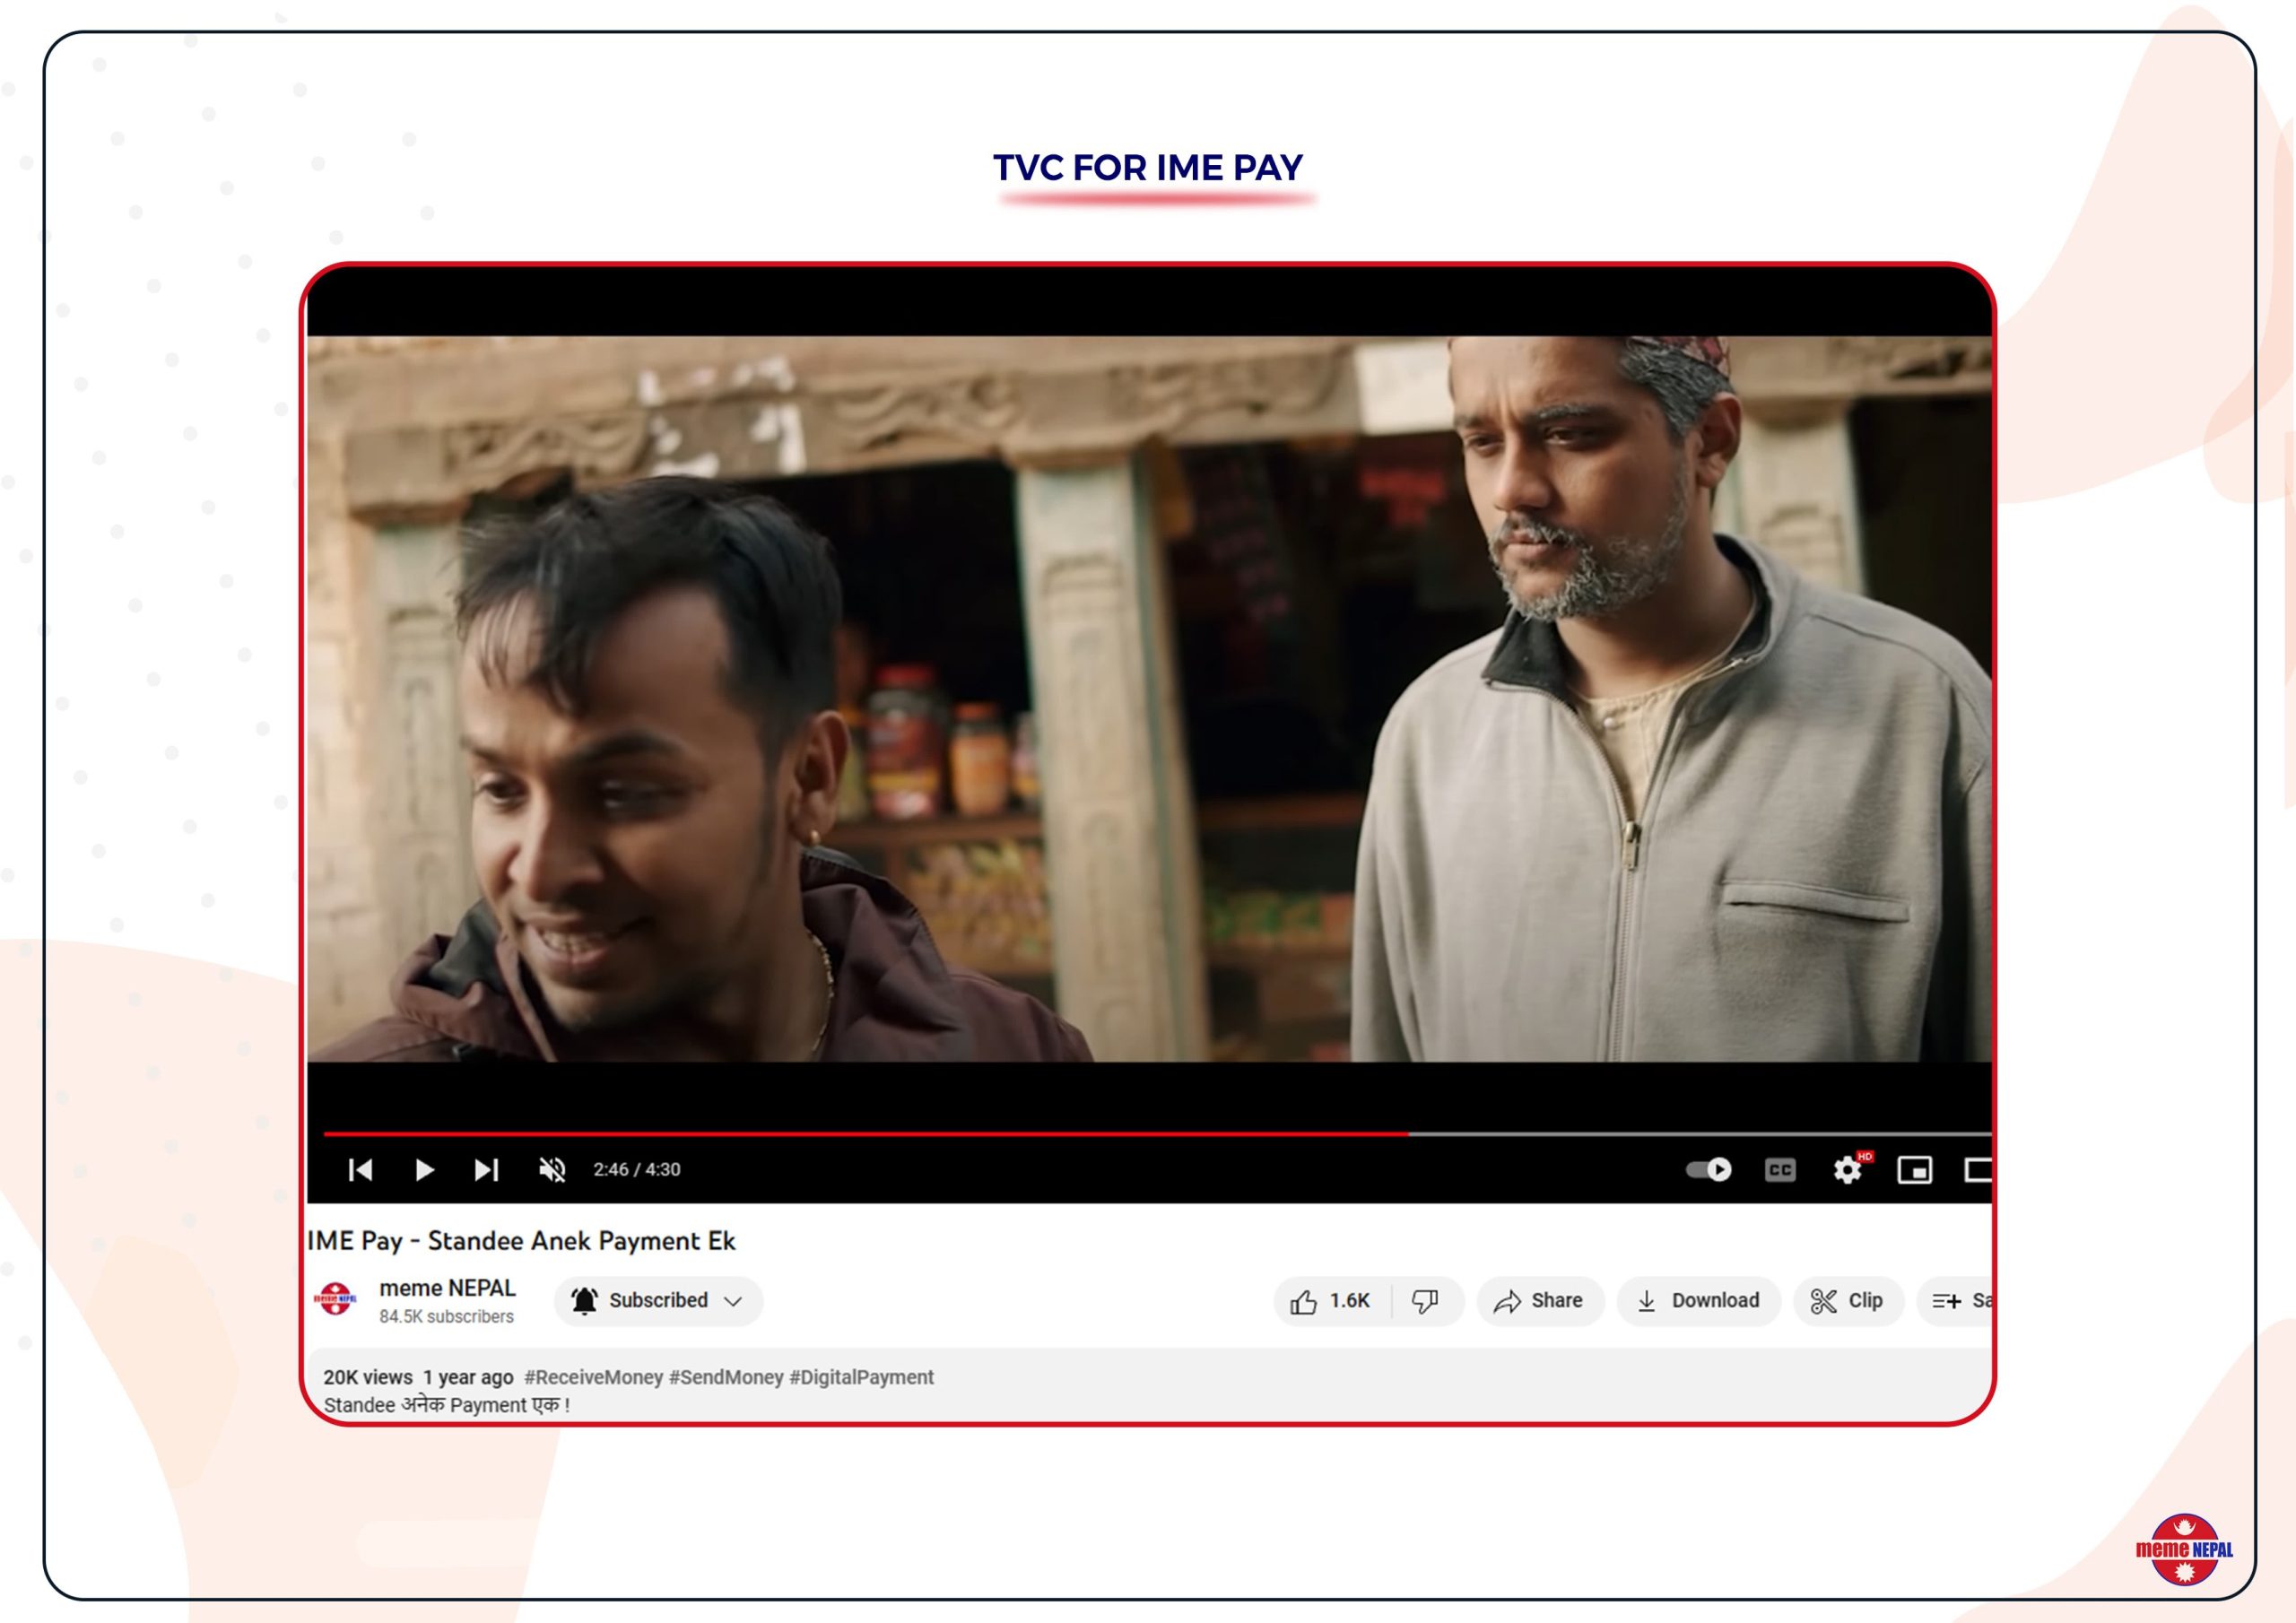
Task: Unmute the video volume icon
Action: coord(552,1169)
